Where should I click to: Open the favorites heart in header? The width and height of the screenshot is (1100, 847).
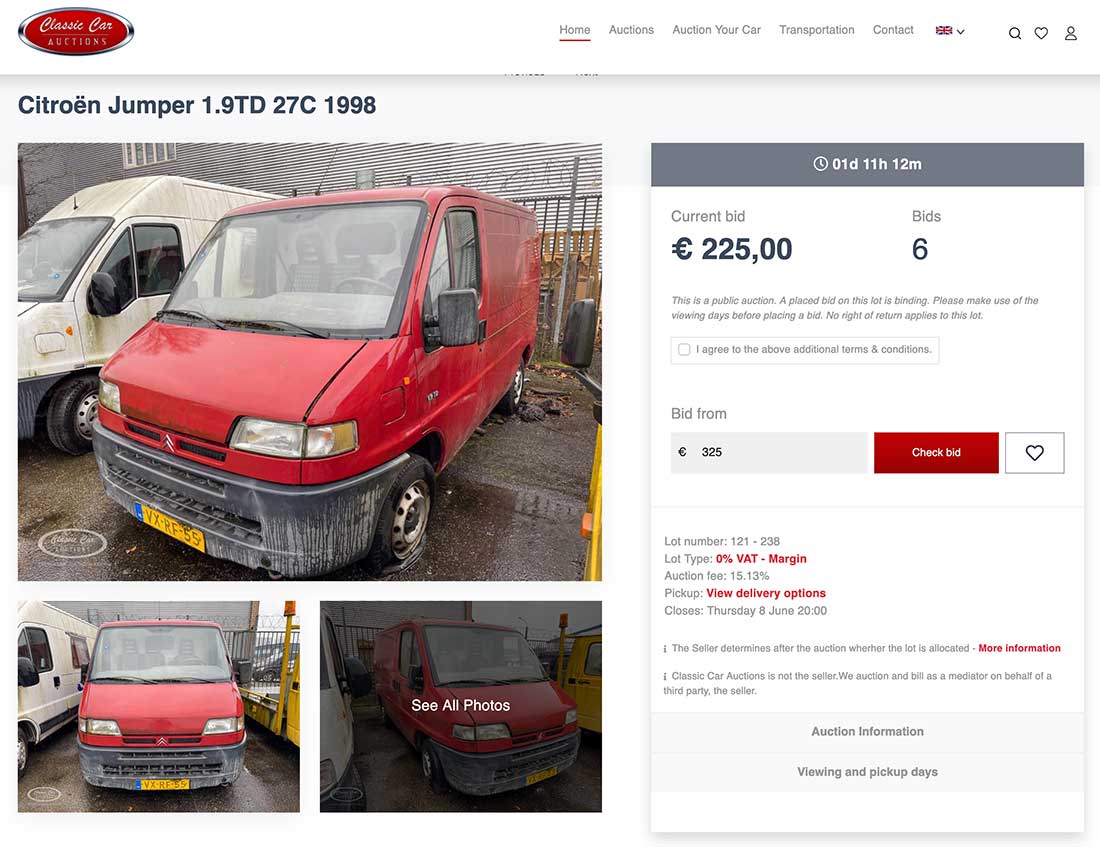click(1041, 33)
